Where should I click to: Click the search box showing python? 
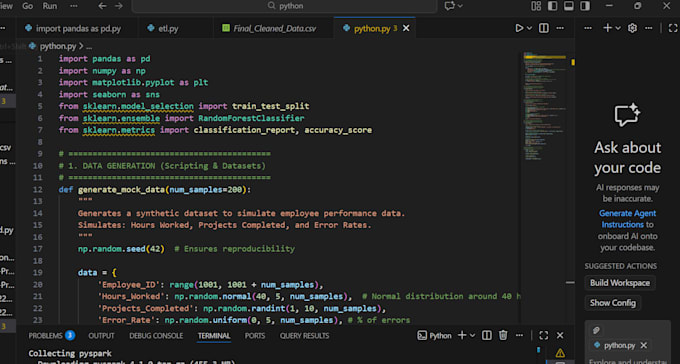pyautogui.click(x=284, y=6)
